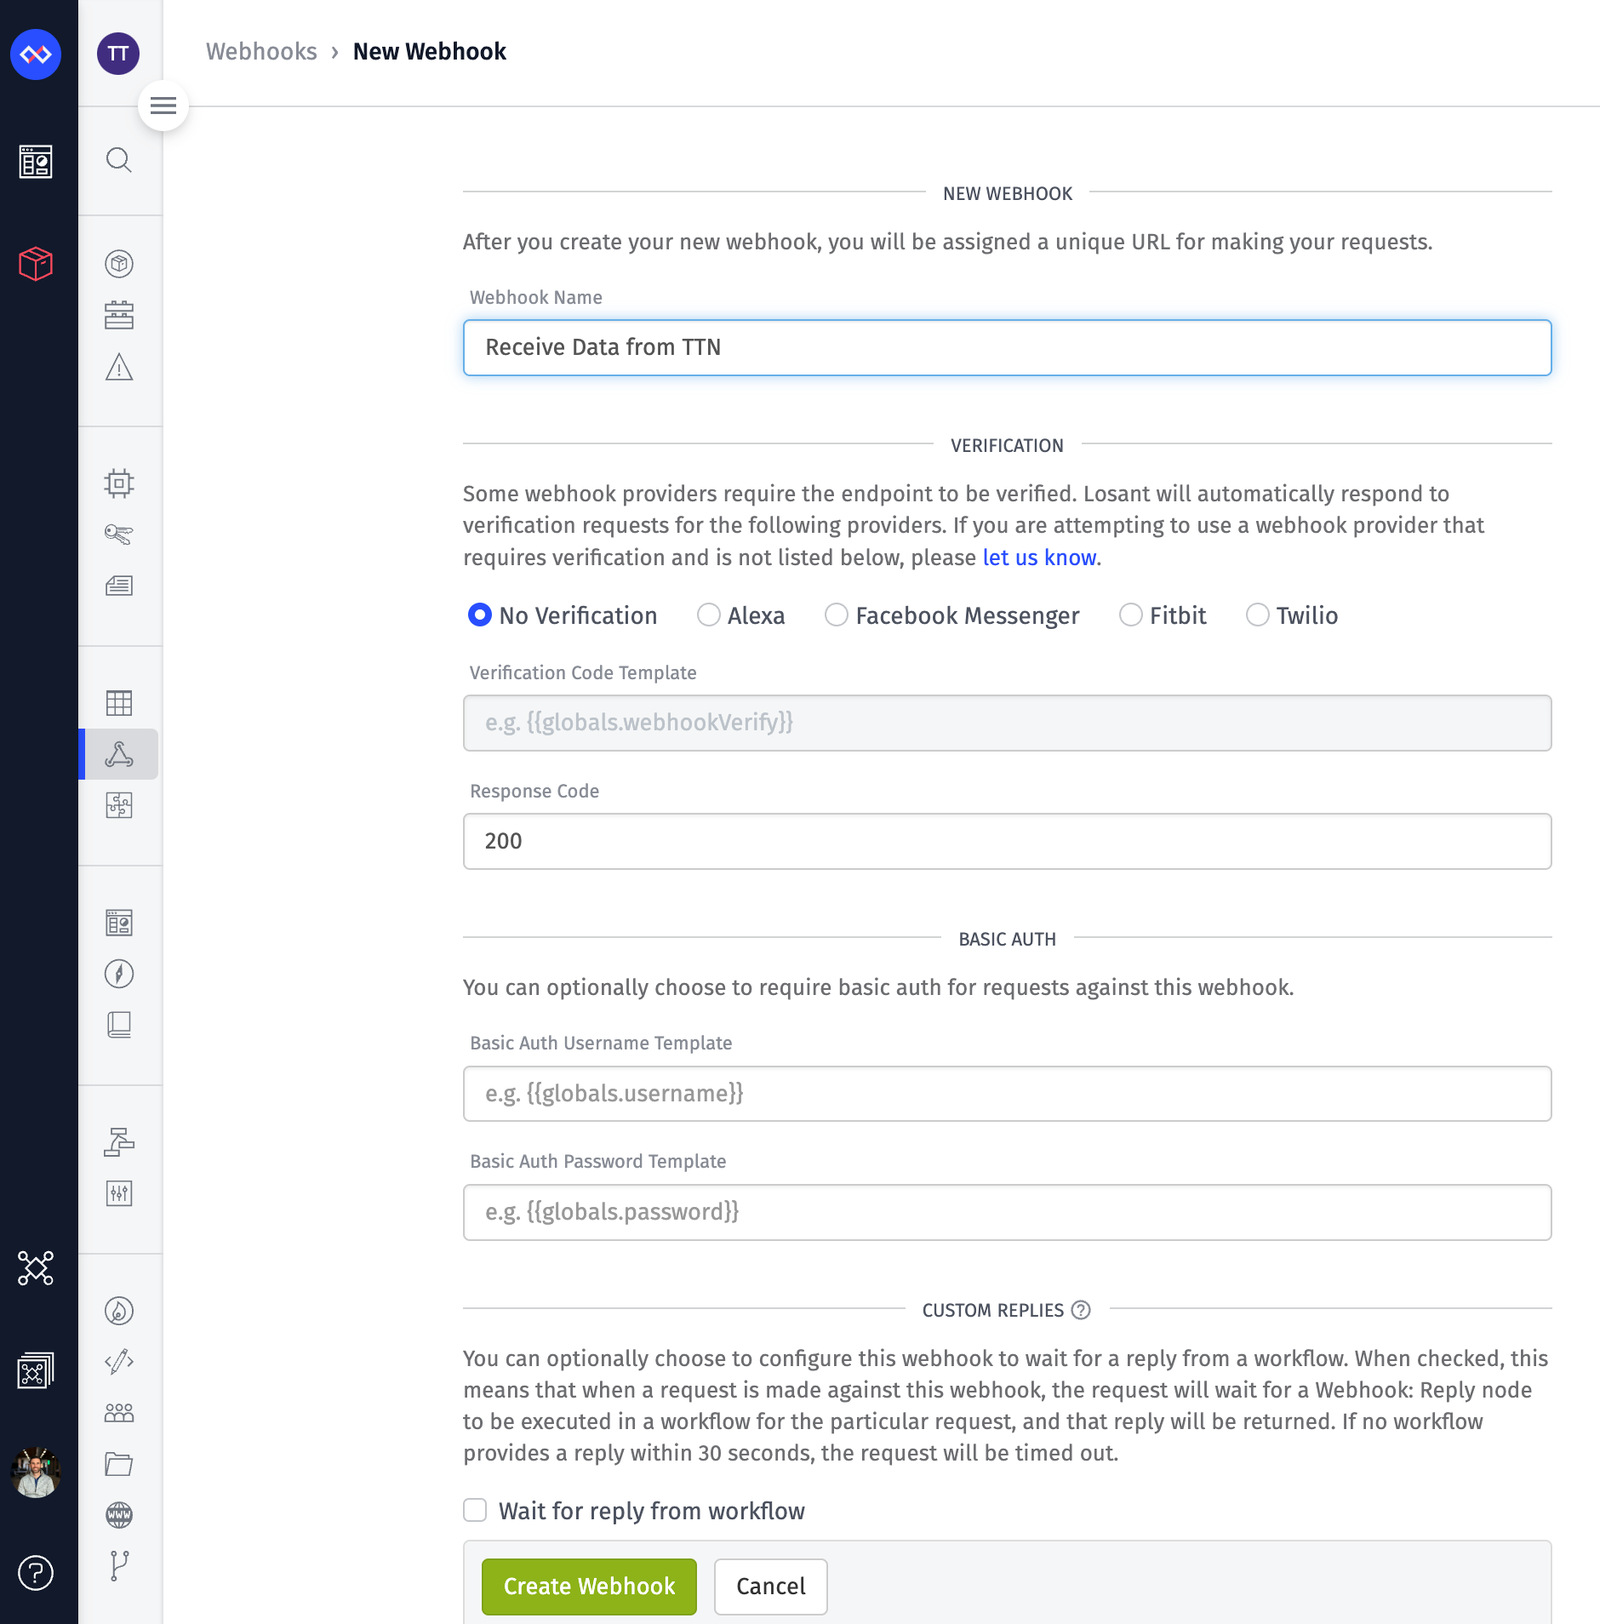This screenshot has width=1600, height=1624.
Task: Open the Notebooks book icon
Action: point(119,1024)
